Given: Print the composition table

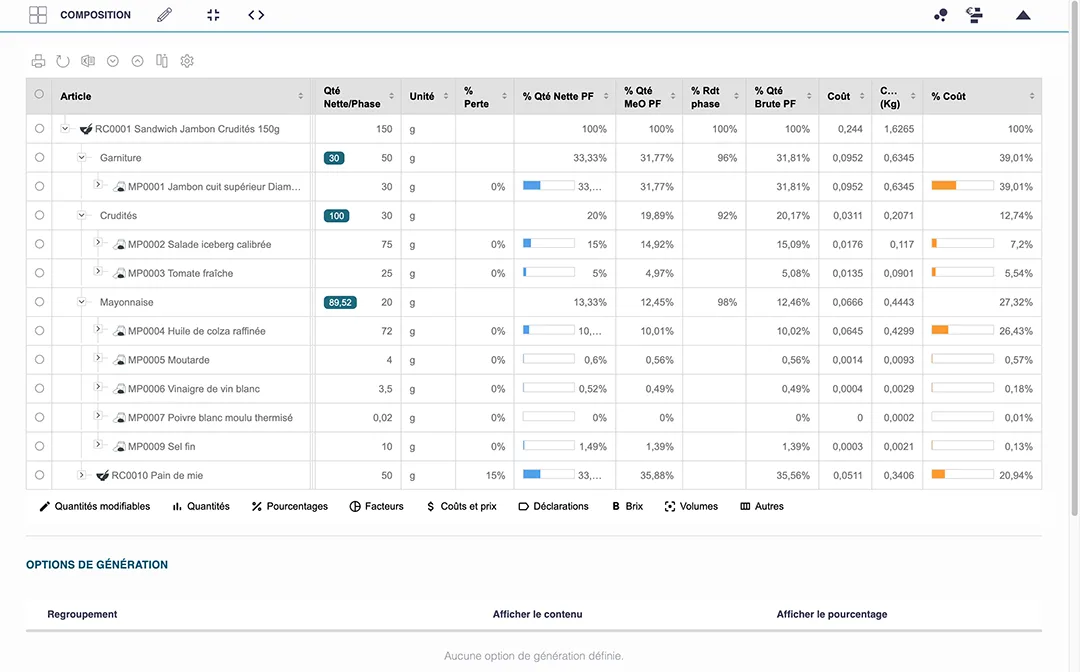Looking at the screenshot, I should pyautogui.click(x=39, y=61).
